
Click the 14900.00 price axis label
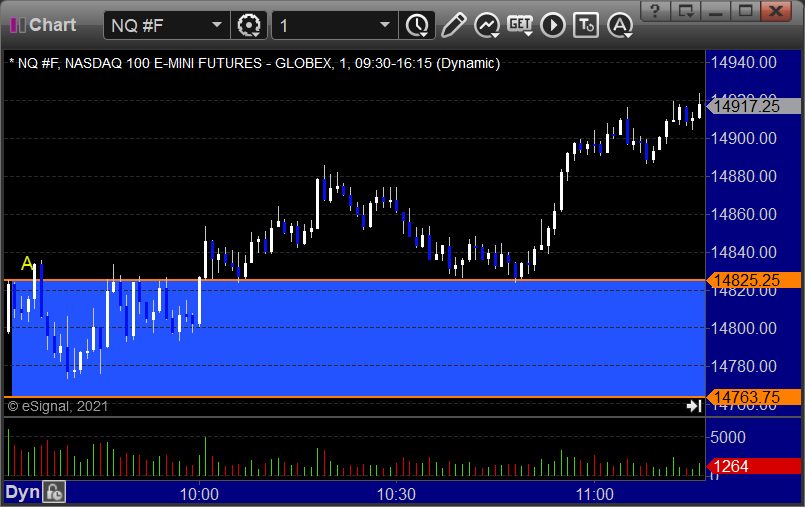[x=743, y=139]
